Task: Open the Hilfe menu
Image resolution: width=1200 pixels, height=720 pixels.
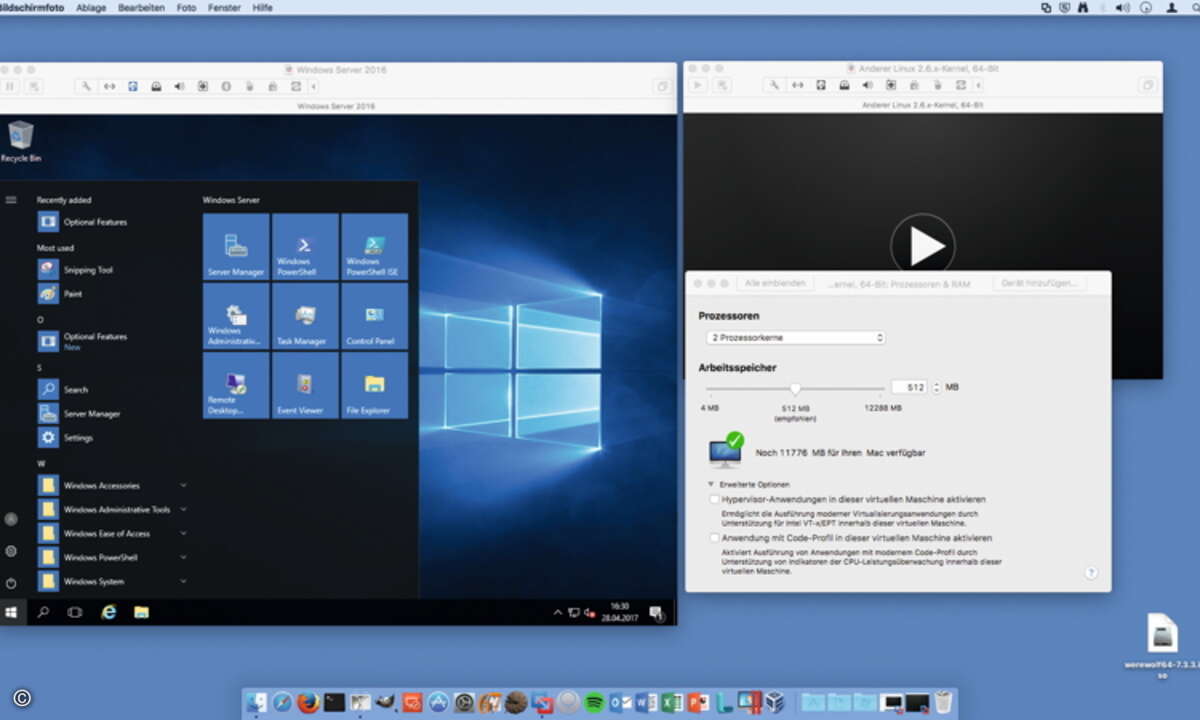Action: [262, 7]
